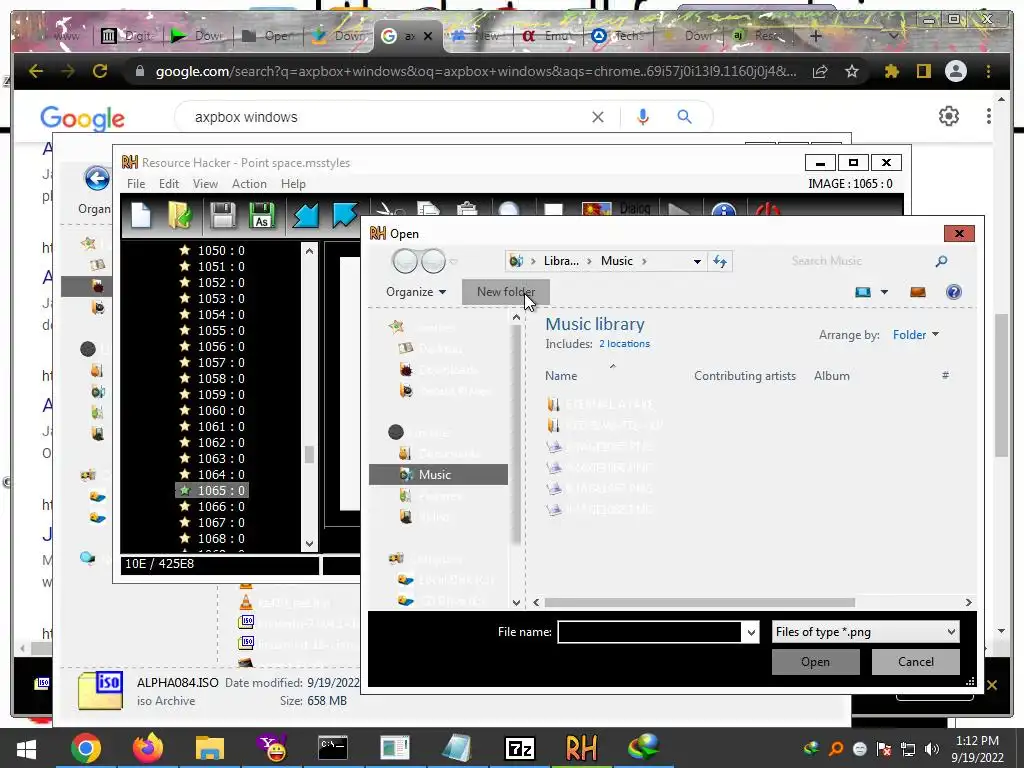Click the blue help question mark icon
This screenshot has height=768, width=1024.
[x=953, y=292]
